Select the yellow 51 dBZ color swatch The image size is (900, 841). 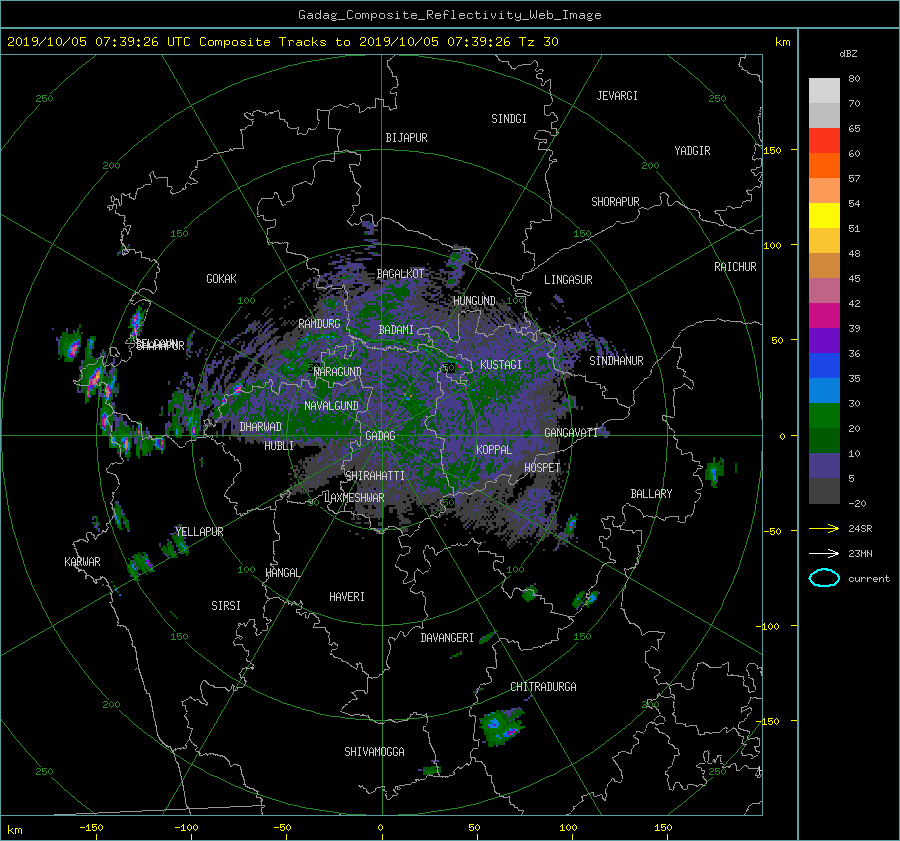pyautogui.click(x=824, y=216)
